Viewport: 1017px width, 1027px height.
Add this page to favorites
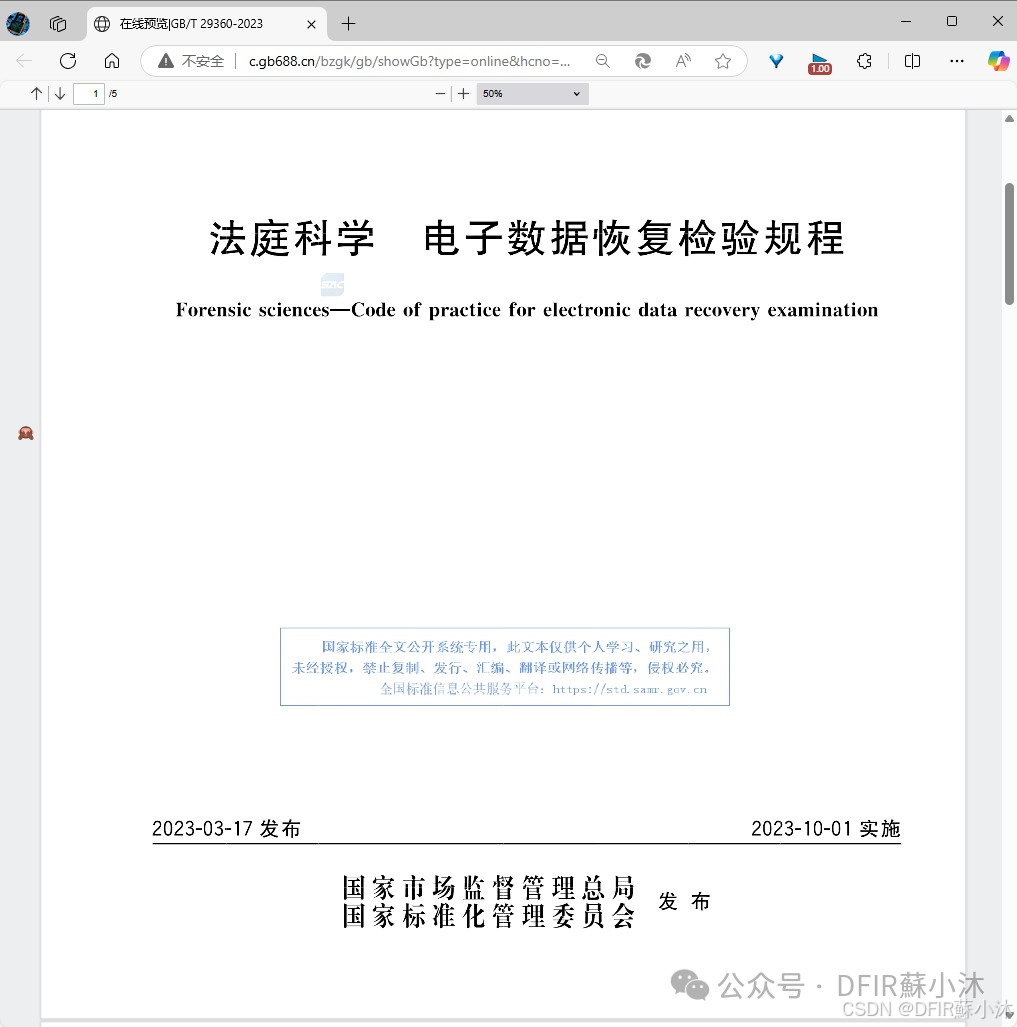point(723,61)
